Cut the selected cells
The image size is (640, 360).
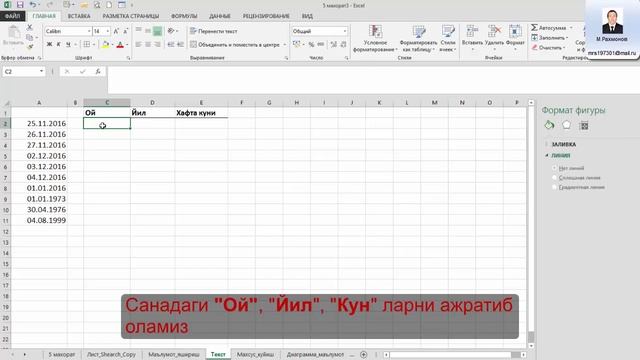(x=29, y=27)
